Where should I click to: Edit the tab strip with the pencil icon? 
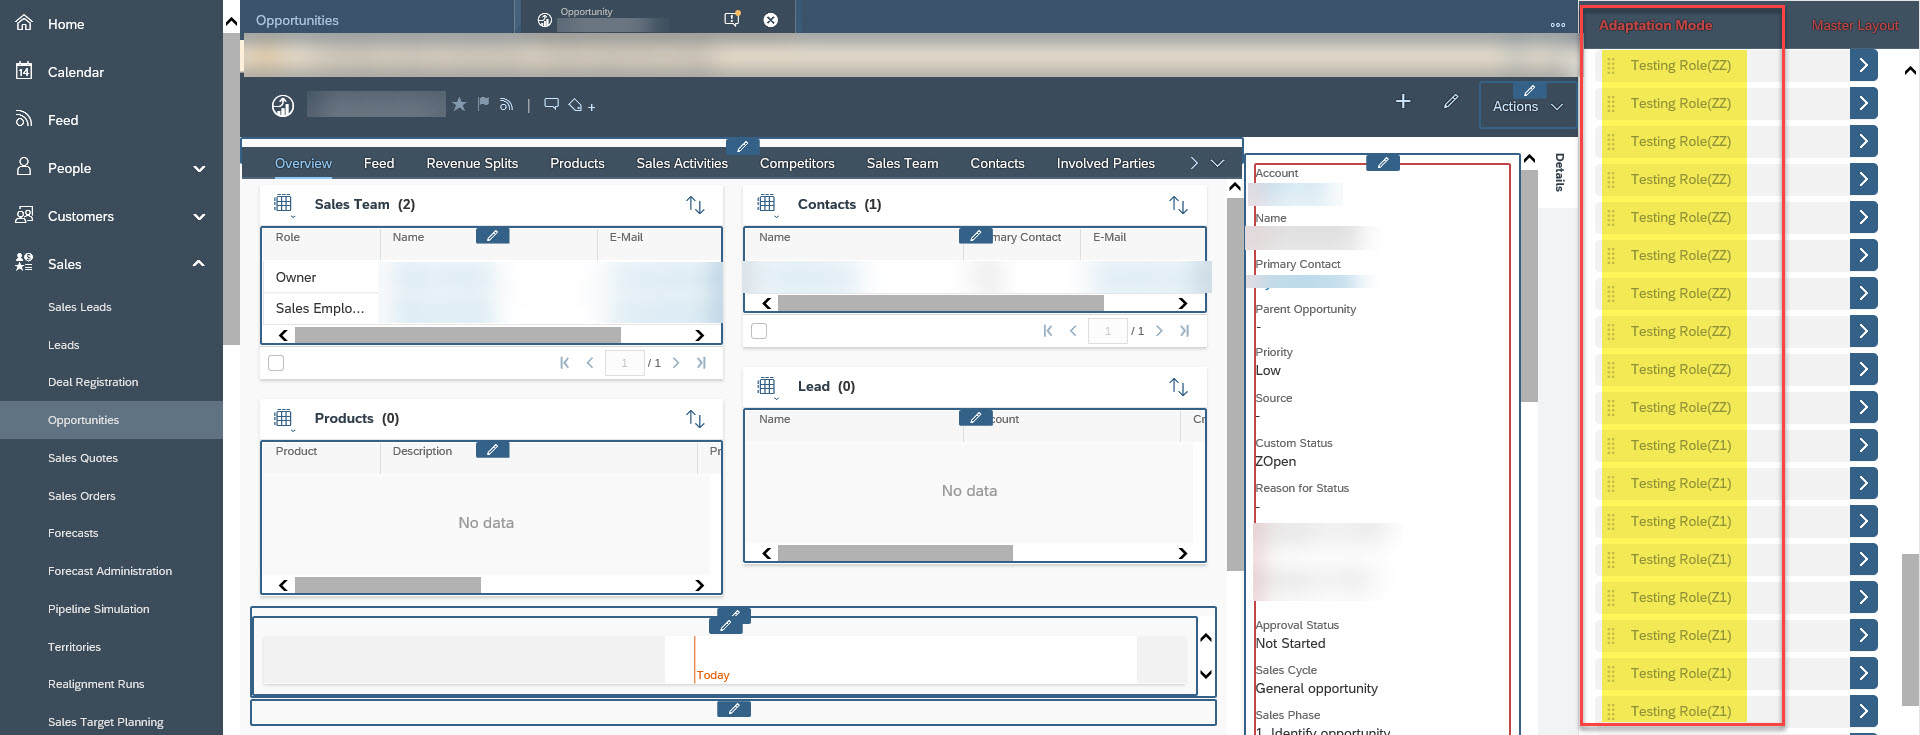click(742, 146)
